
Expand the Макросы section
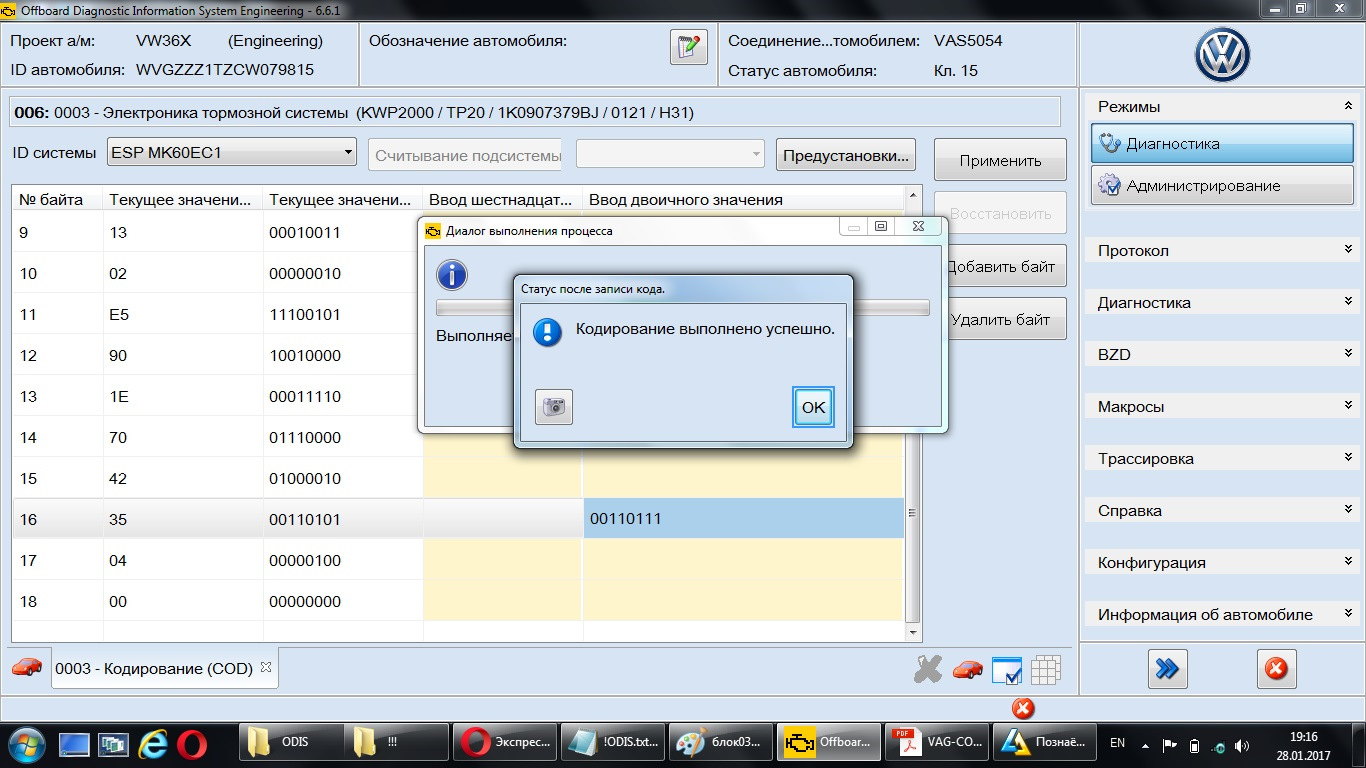click(1349, 406)
